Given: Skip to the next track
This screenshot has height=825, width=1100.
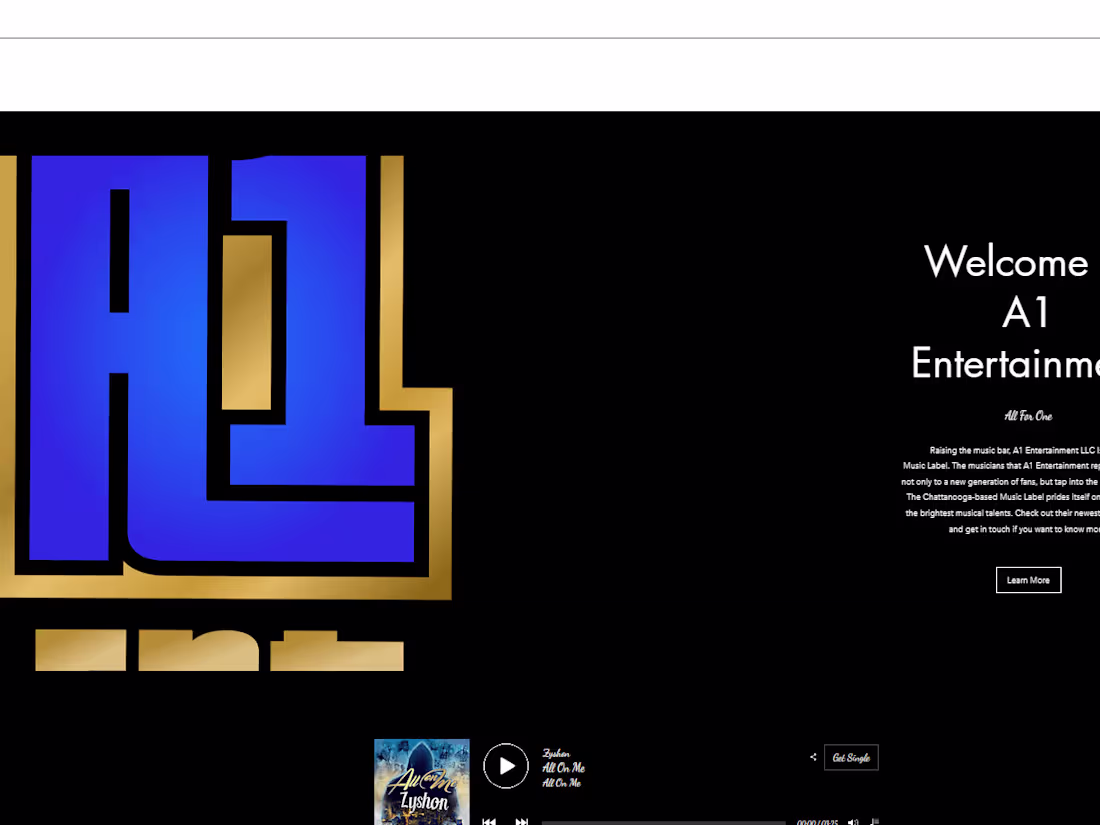Looking at the screenshot, I should 522,821.
